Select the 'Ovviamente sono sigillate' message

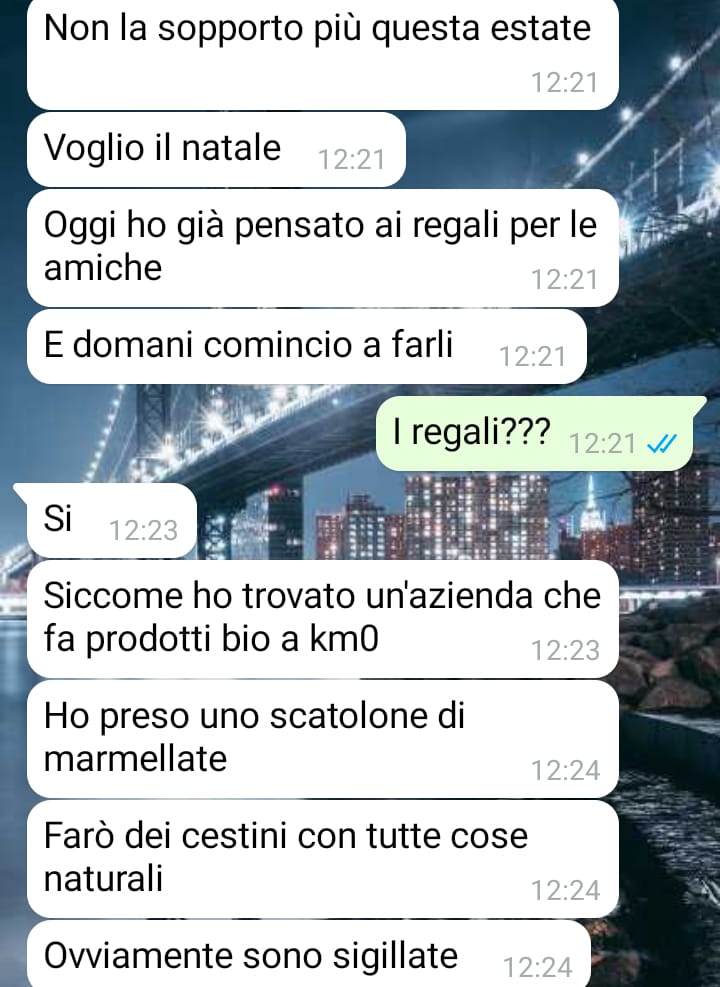click(308, 954)
